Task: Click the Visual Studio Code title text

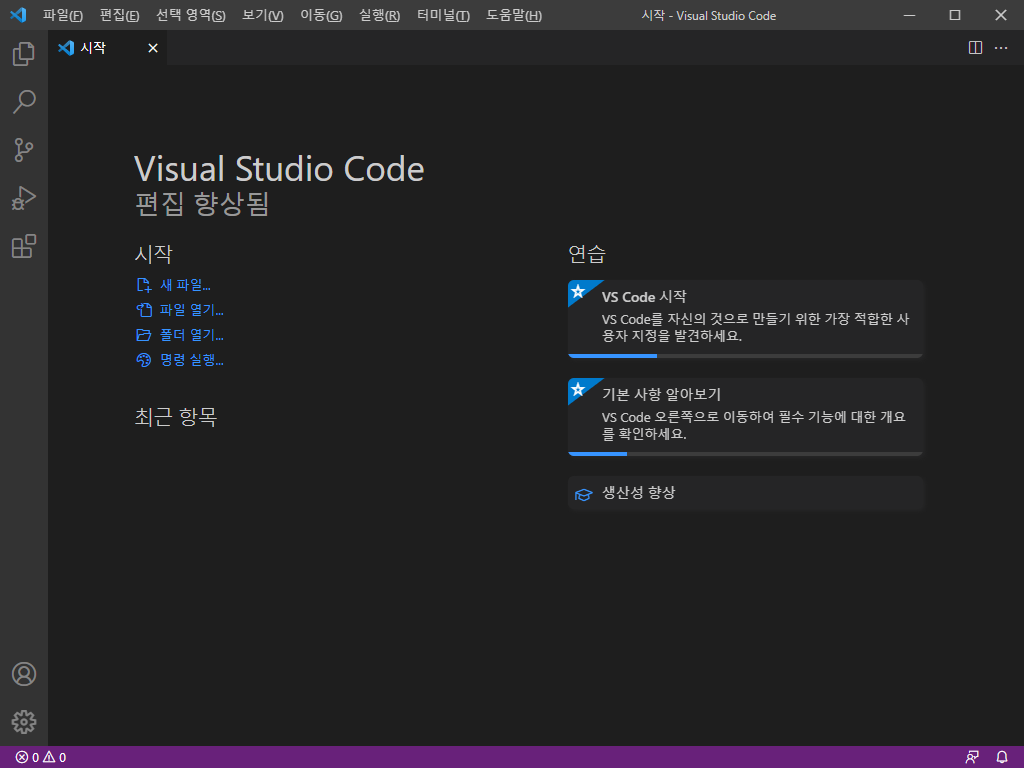Action: click(280, 169)
